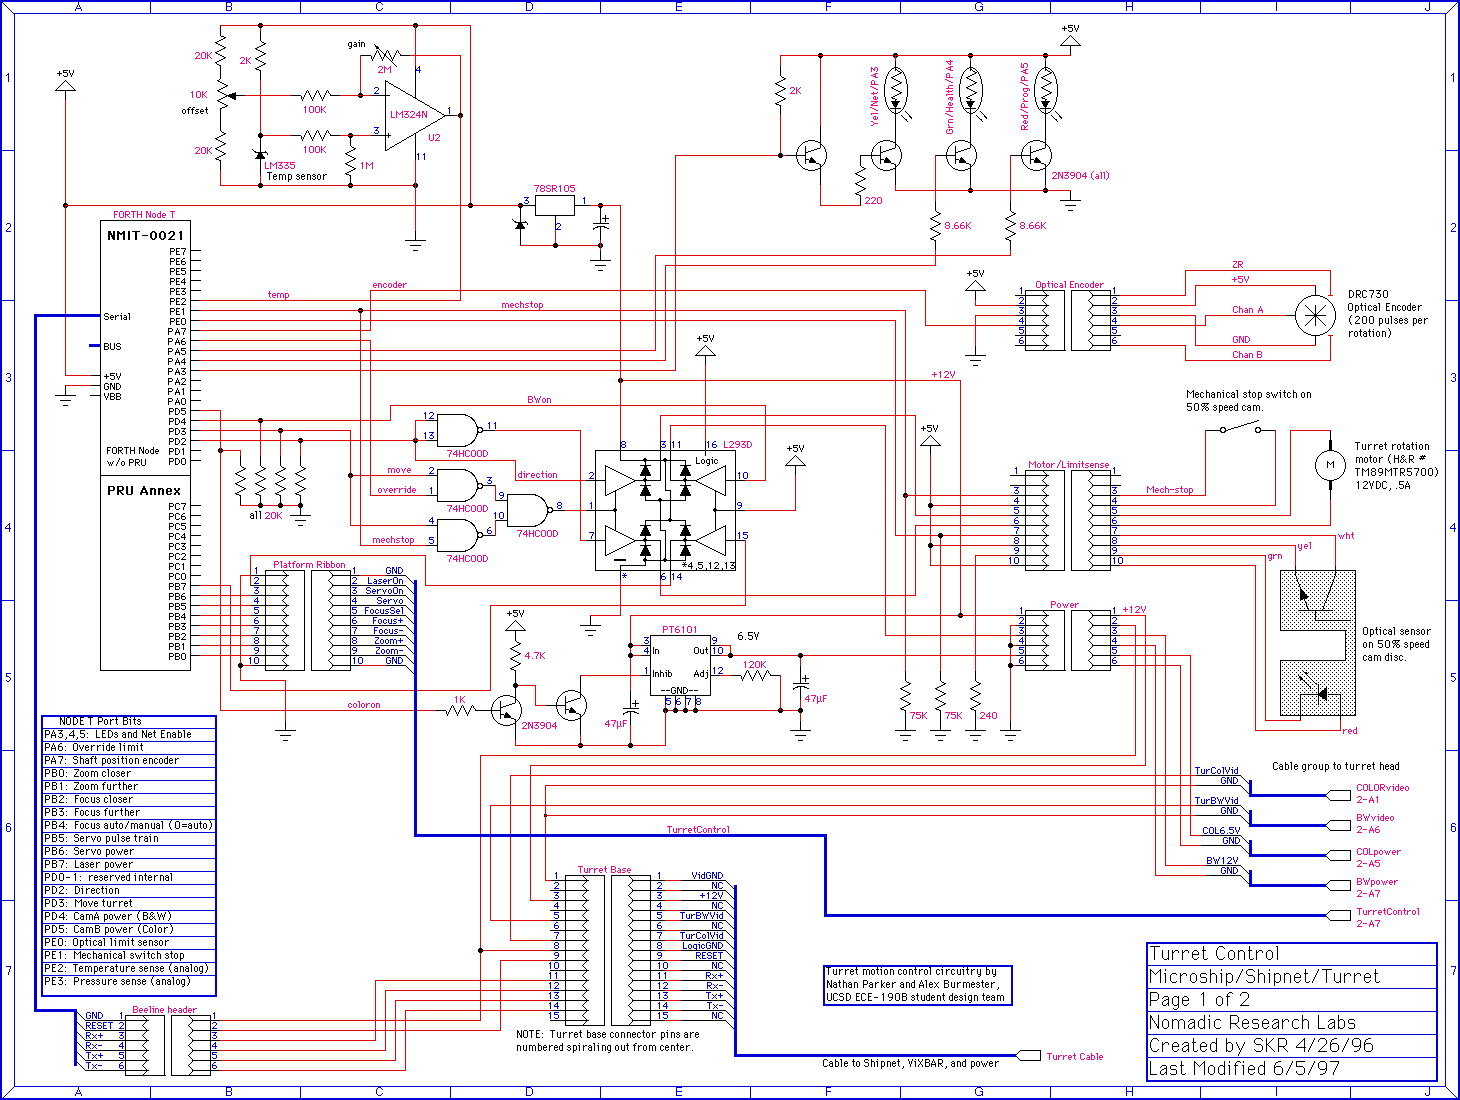Click the NMIT-0021 chip label

point(146,235)
